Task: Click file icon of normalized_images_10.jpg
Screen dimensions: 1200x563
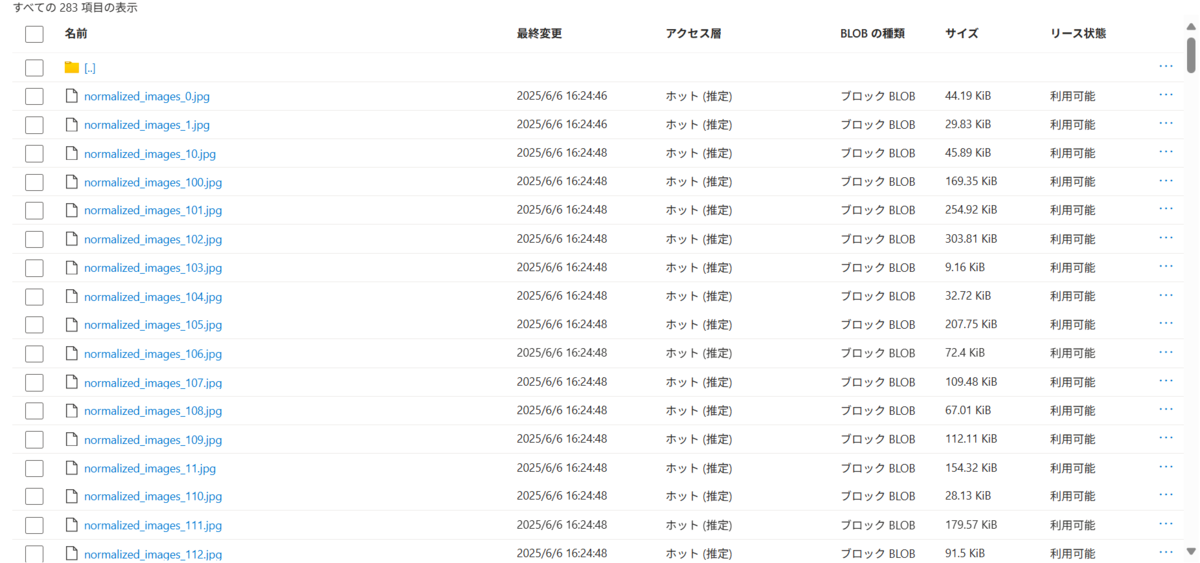Action: pos(71,153)
